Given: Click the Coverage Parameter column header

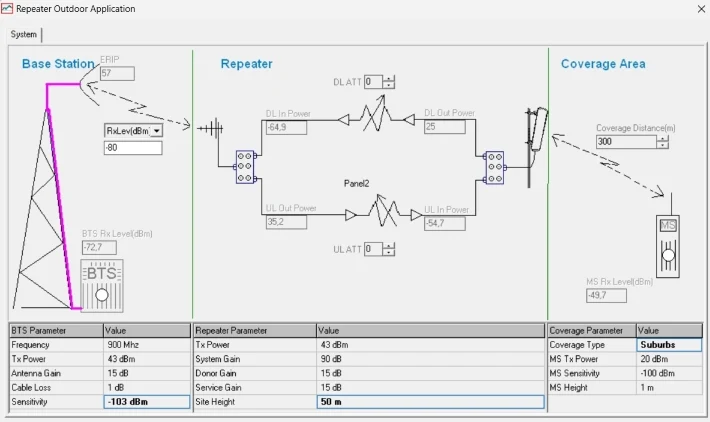Looking at the screenshot, I should [x=592, y=331].
